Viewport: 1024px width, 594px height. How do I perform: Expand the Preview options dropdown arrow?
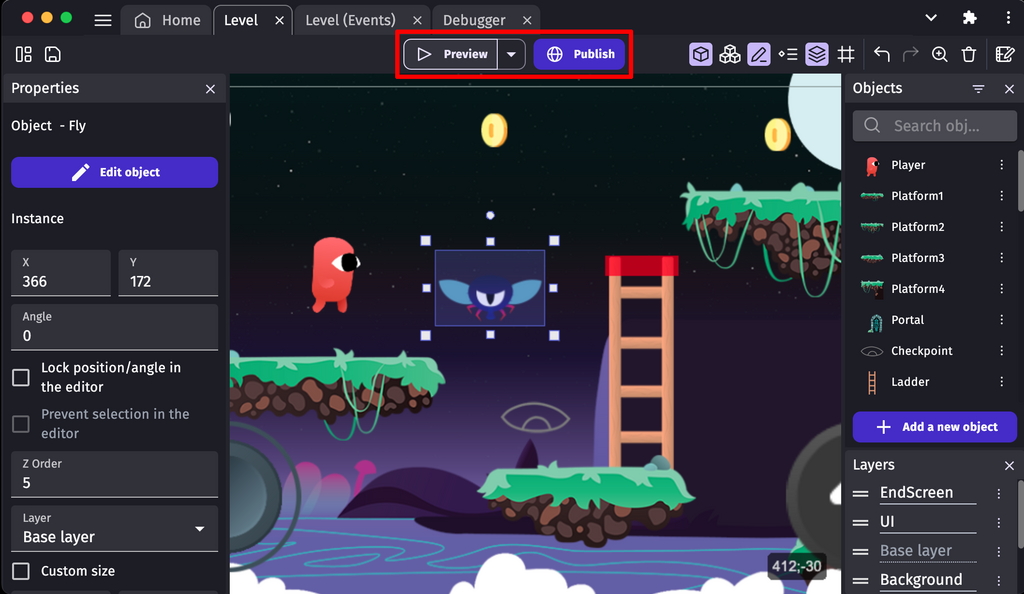pos(511,54)
